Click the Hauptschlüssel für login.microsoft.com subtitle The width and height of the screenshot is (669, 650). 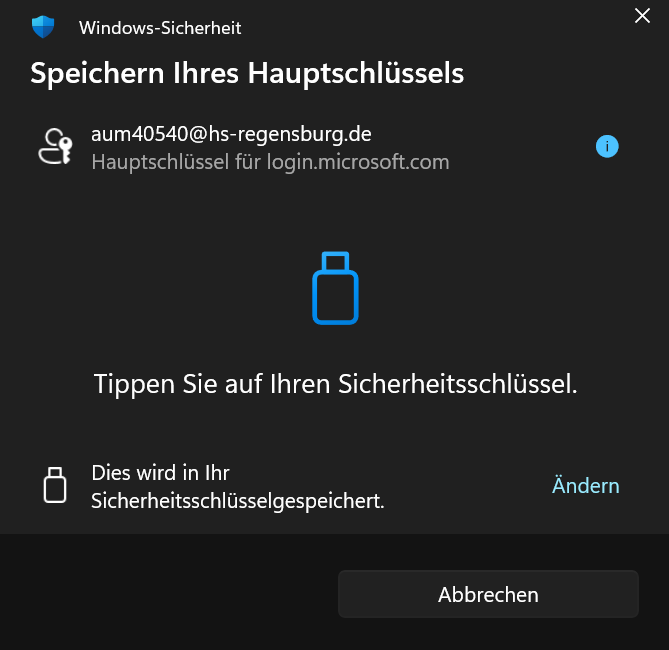[x=271, y=162]
